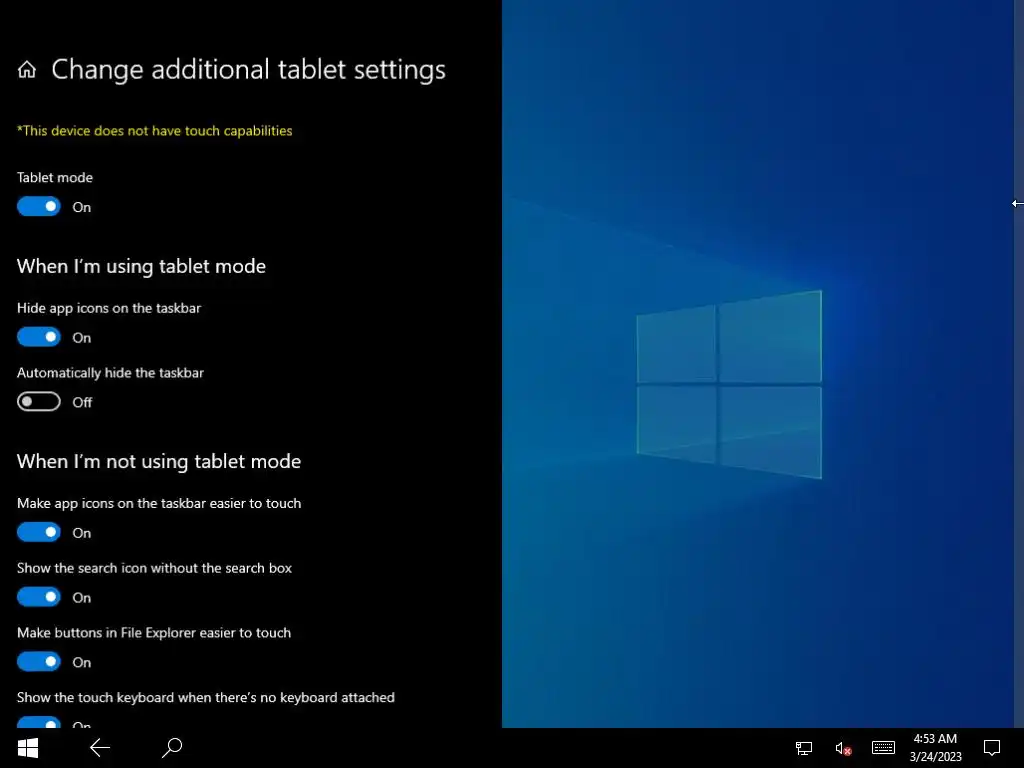Click the 'Tablet mode' label
This screenshot has height=768, width=1024.
tap(55, 178)
